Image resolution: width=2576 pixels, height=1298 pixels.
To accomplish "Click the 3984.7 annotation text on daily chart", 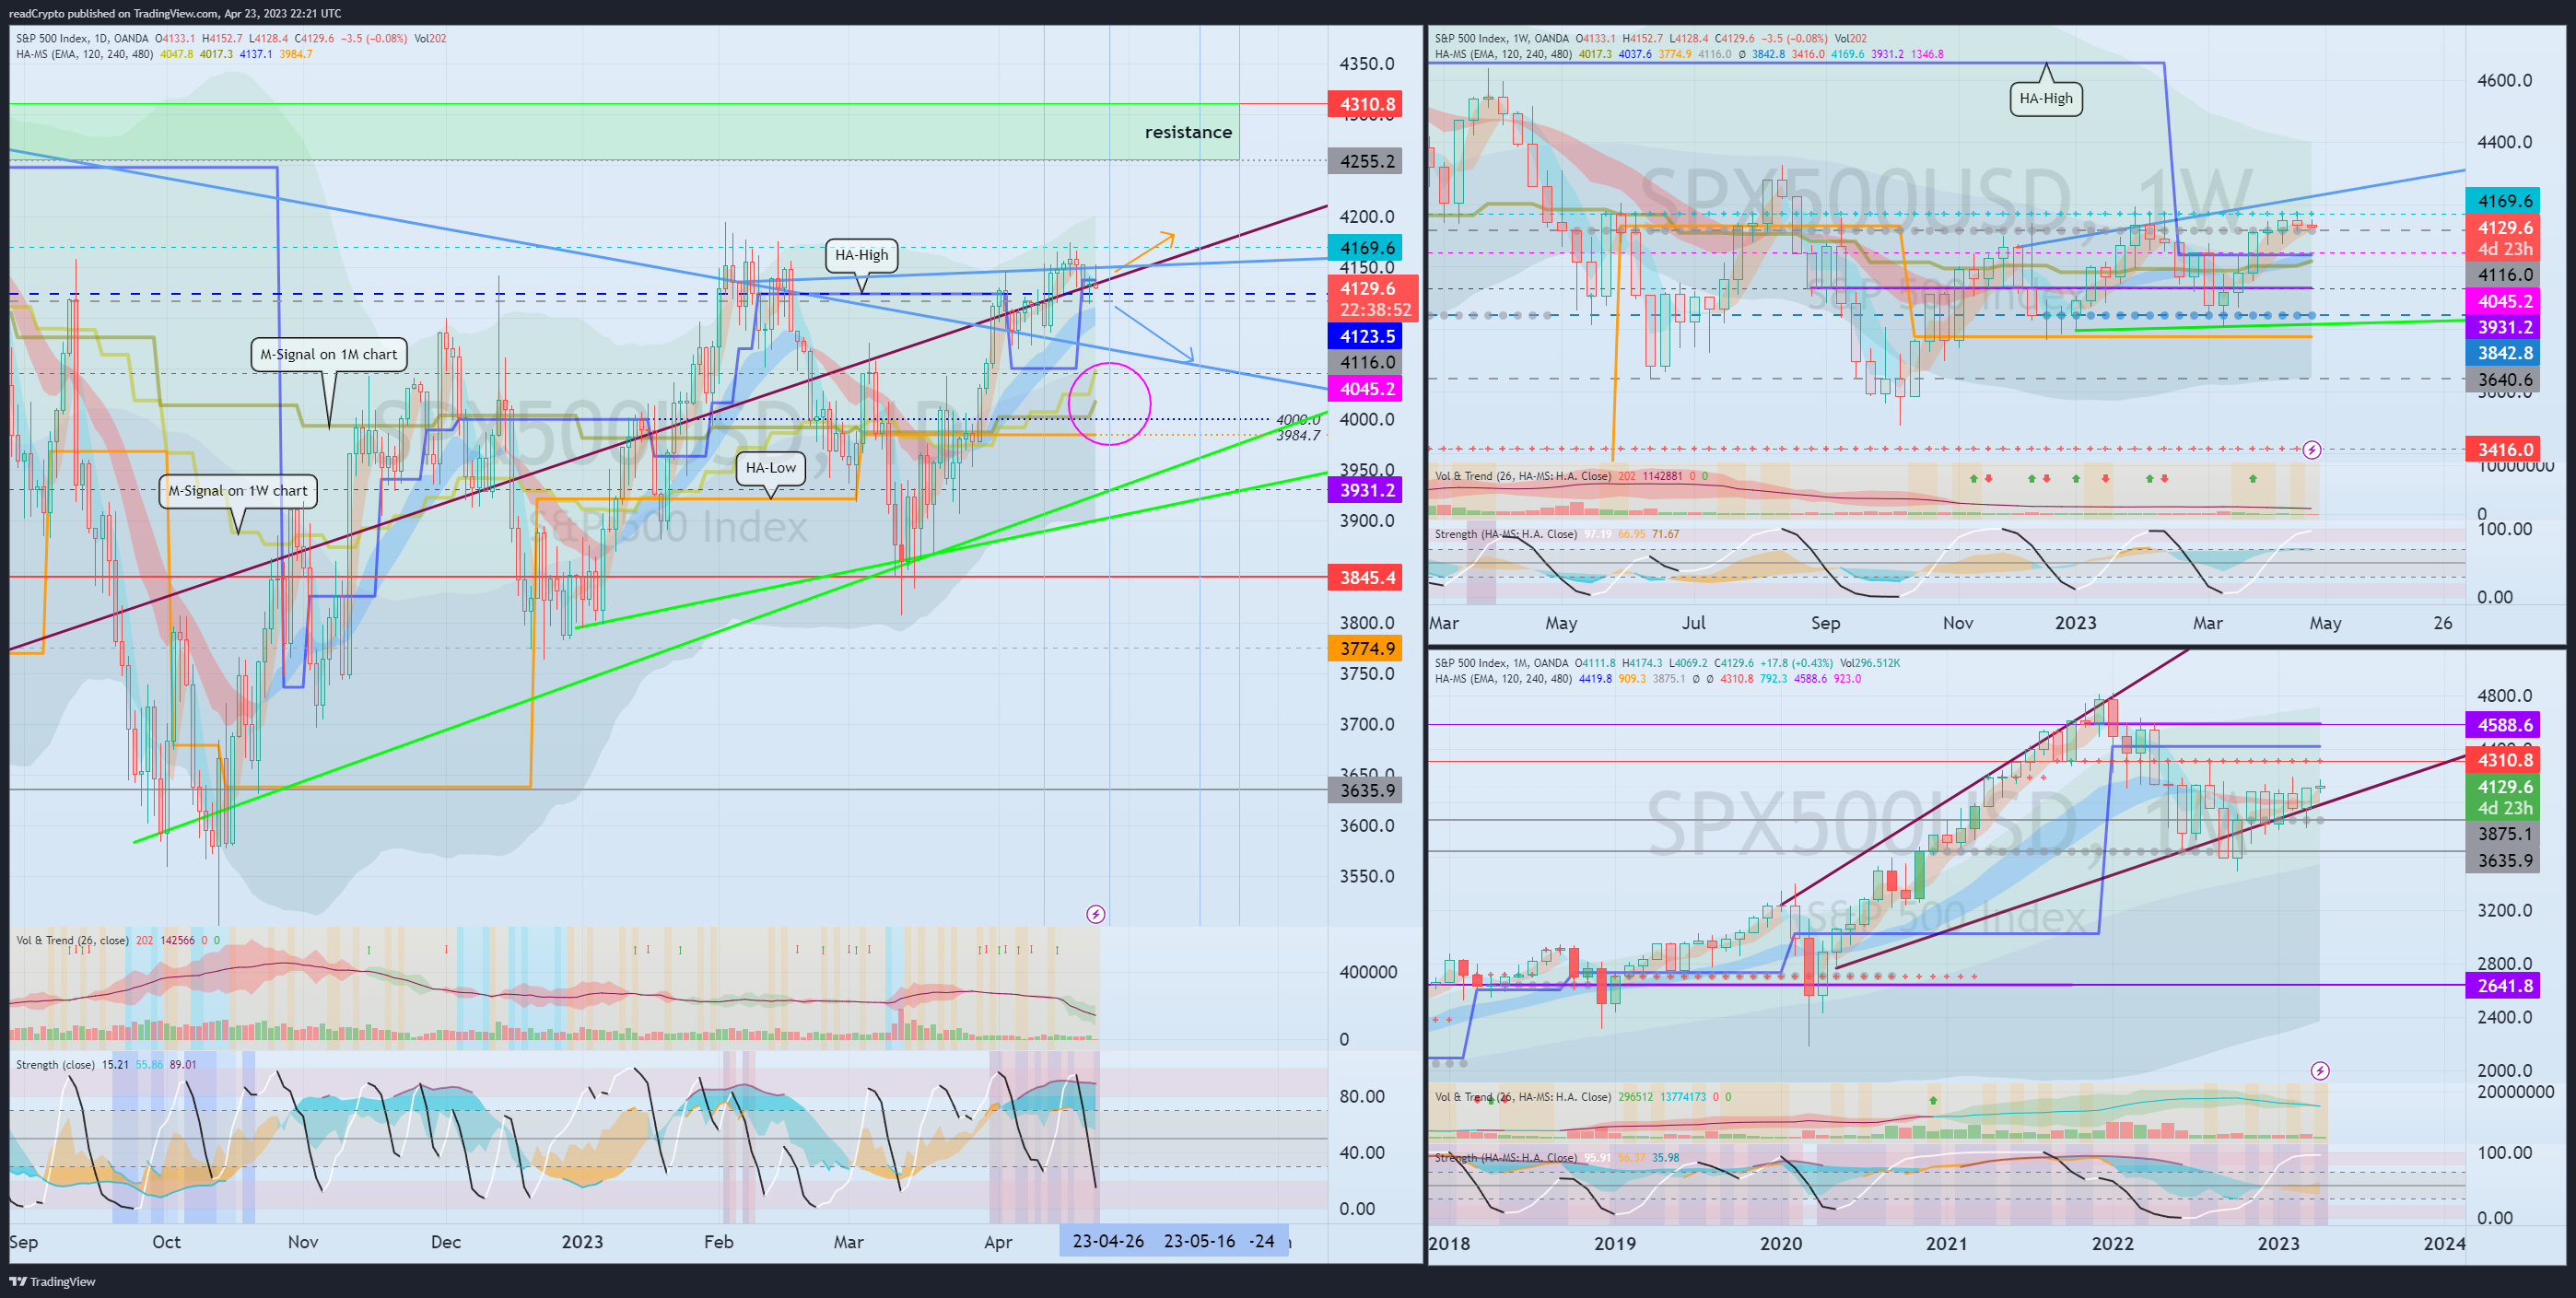I will click(1298, 435).
